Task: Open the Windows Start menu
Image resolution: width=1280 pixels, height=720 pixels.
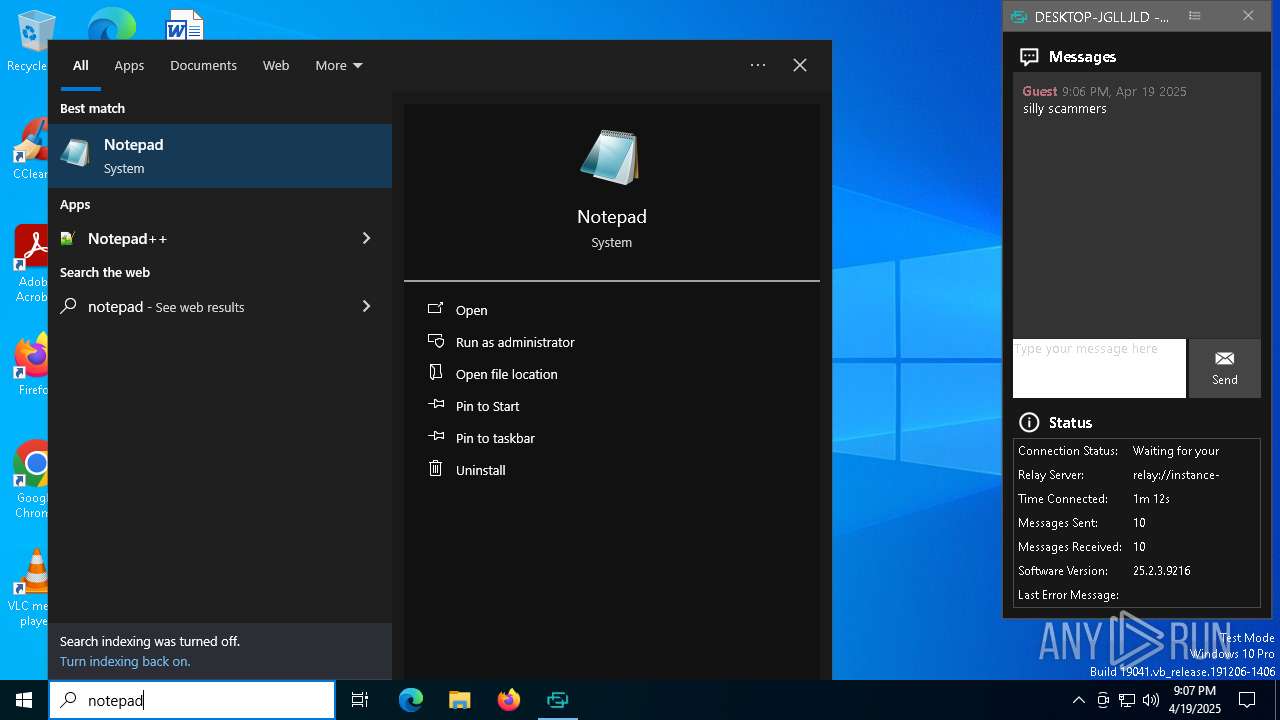Action: pyautogui.click(x=24, y=700)
